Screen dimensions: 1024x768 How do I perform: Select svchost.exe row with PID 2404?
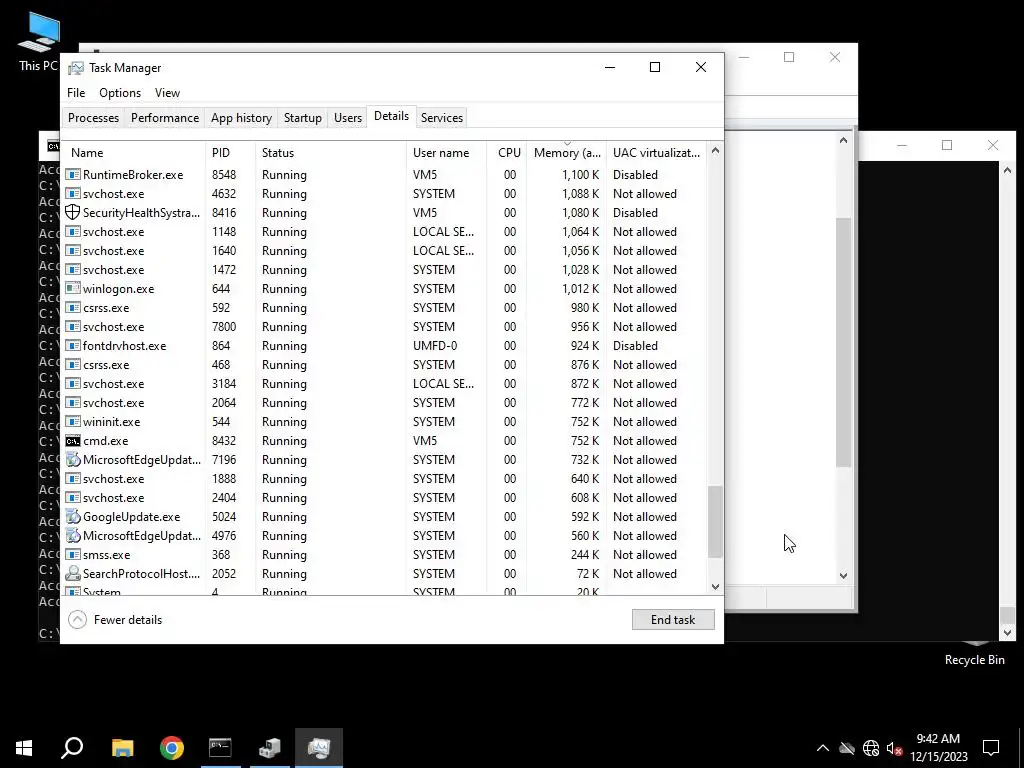(385, 498)
